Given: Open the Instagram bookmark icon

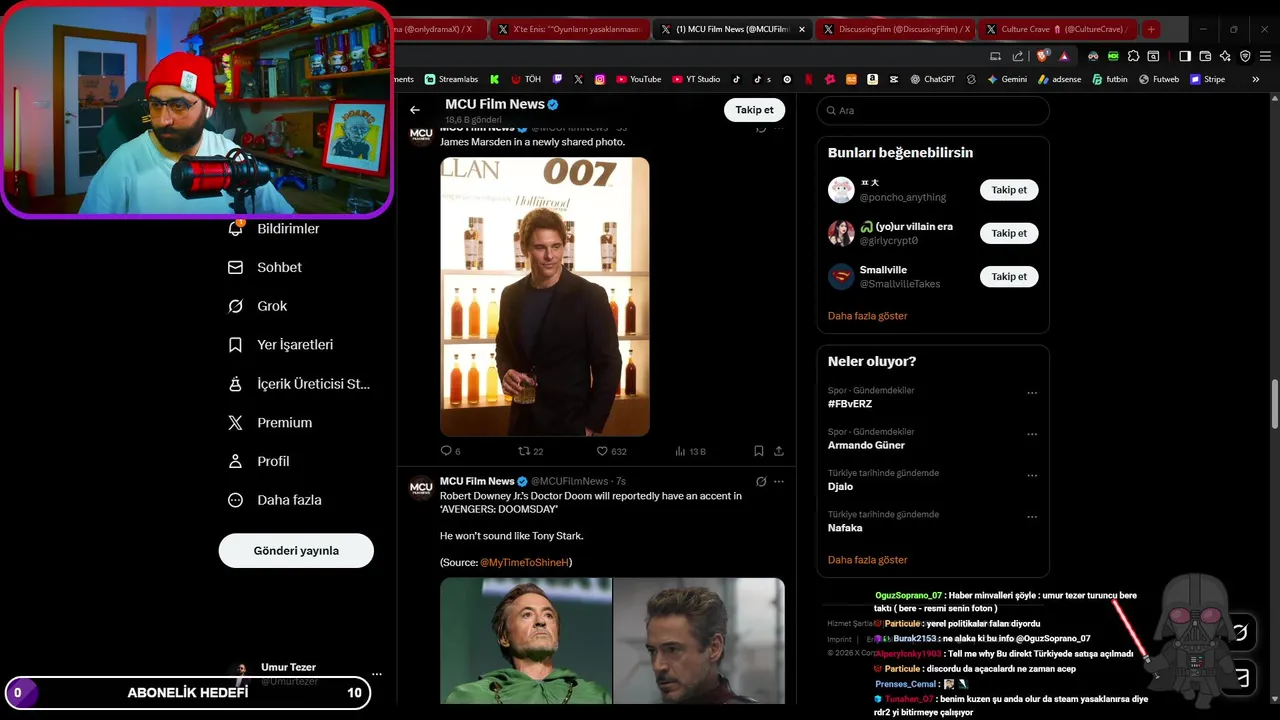Looking at the screenshot, I should point(600,79).
